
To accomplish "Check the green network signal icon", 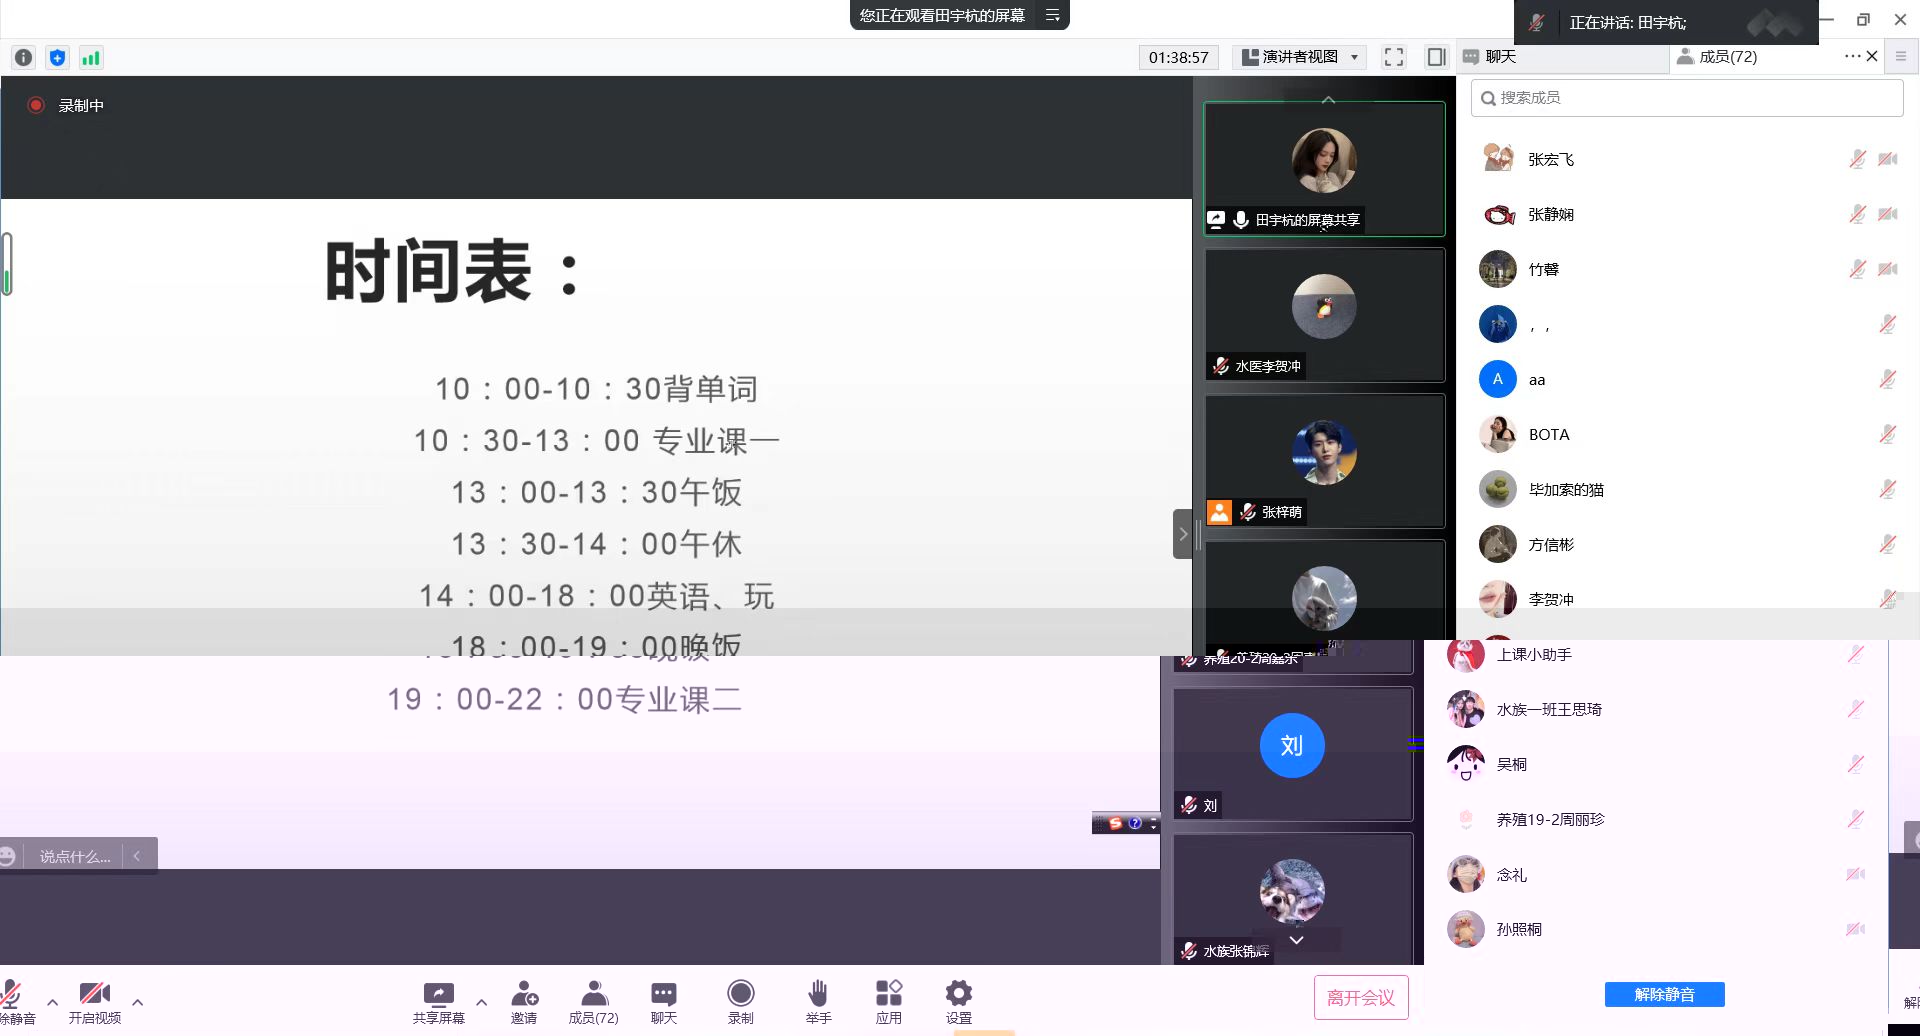I will coord(91,58).
